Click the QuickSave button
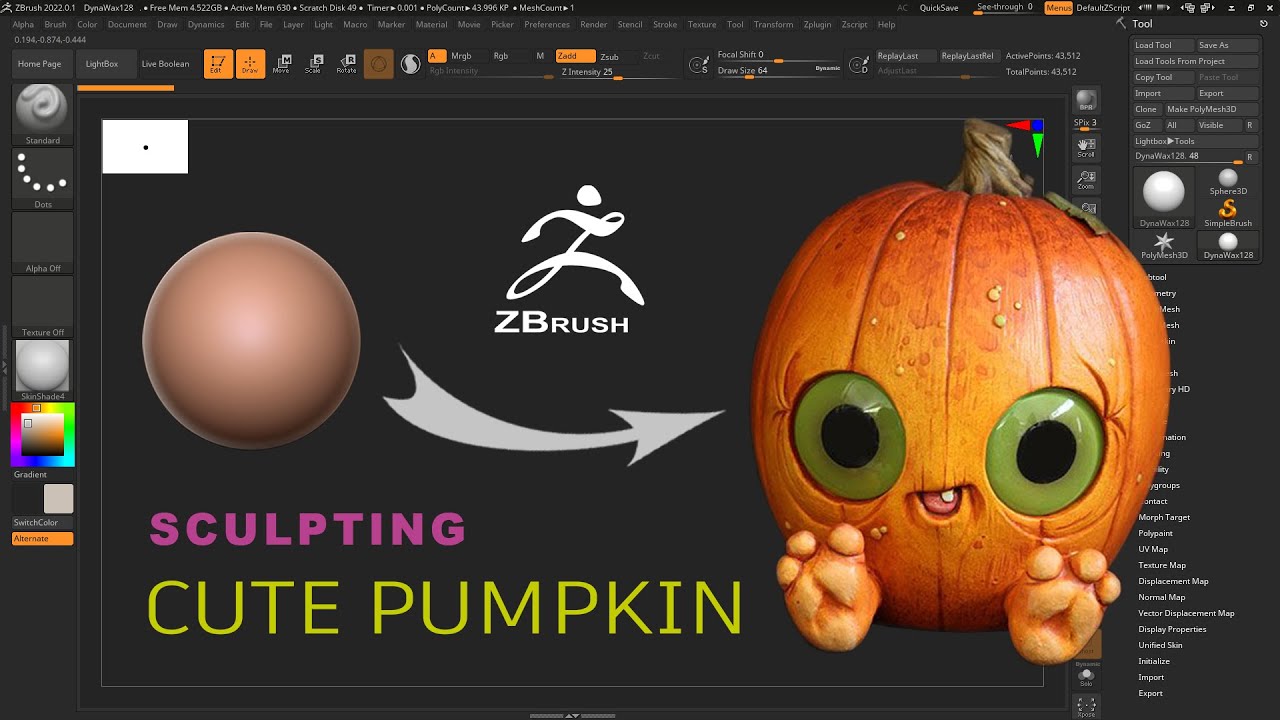This screenshot has width=1280, height=720. pos(939,8)
